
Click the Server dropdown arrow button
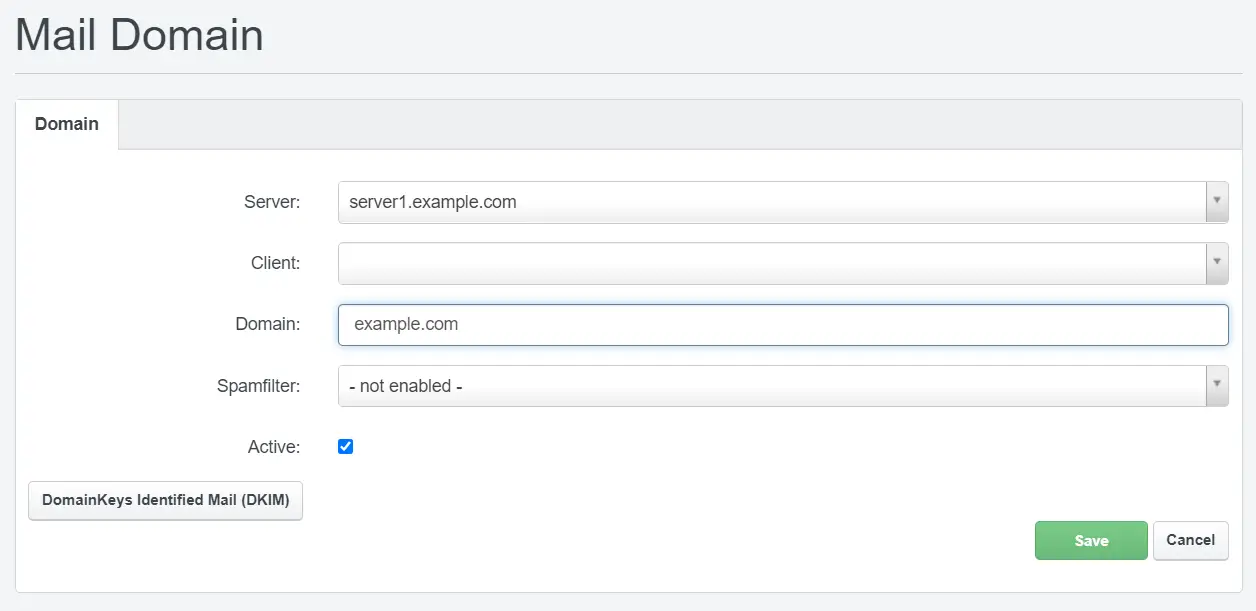pyautogui.click(x=1217, y=202)
